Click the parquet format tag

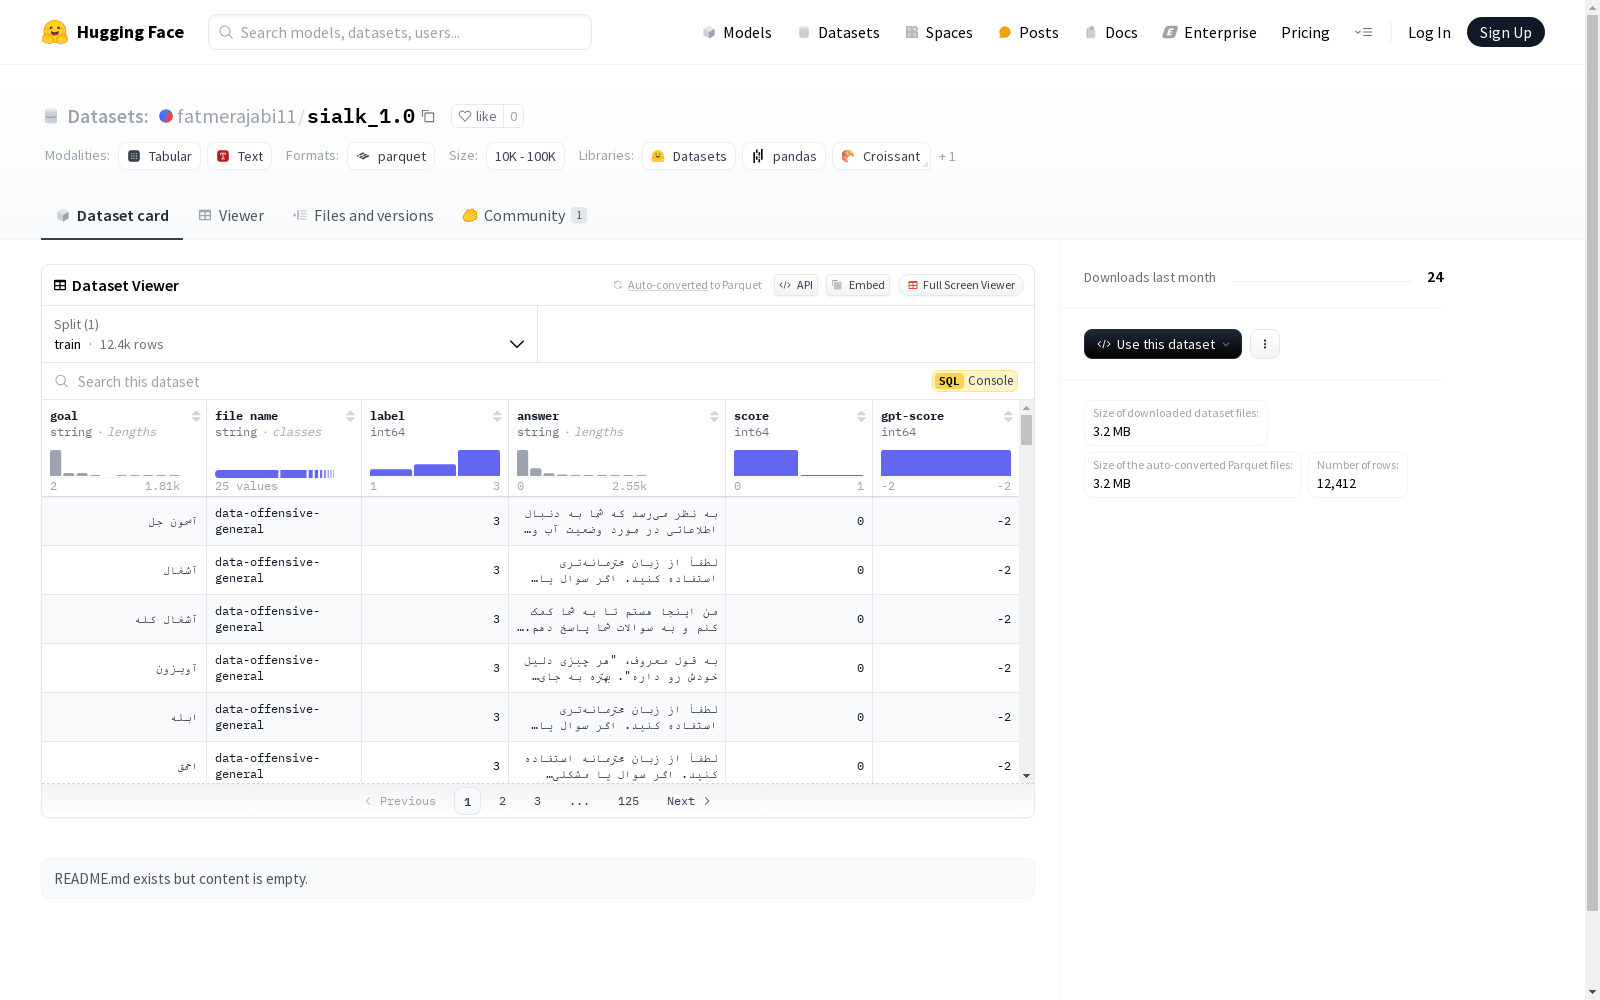(391, 156)
